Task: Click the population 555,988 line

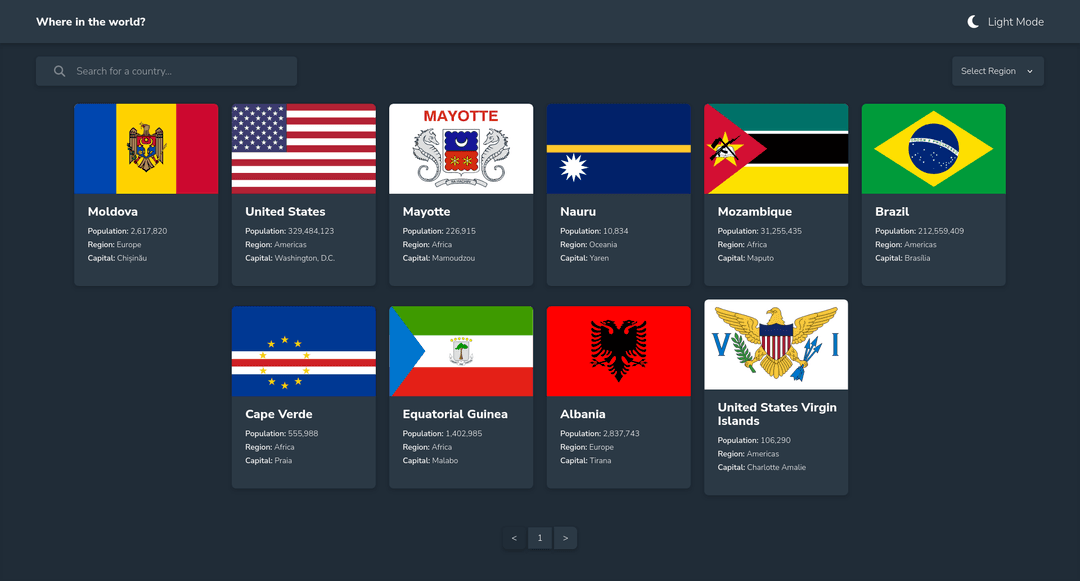Action: click(282, 434)
